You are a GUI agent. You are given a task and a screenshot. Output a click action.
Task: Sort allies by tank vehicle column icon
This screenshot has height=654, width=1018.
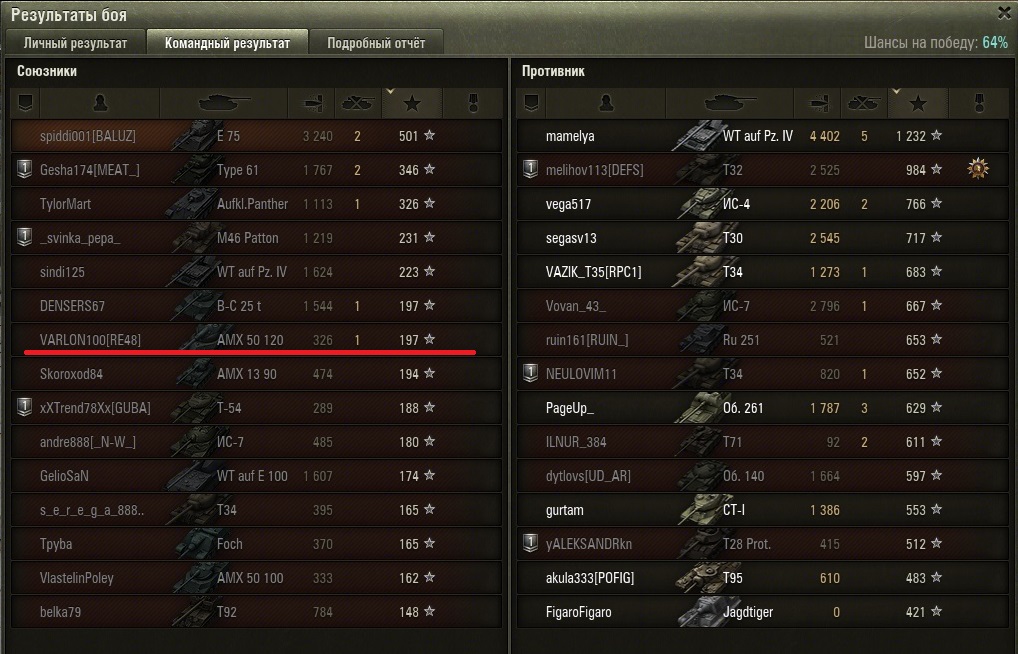[x=223, y=103]
